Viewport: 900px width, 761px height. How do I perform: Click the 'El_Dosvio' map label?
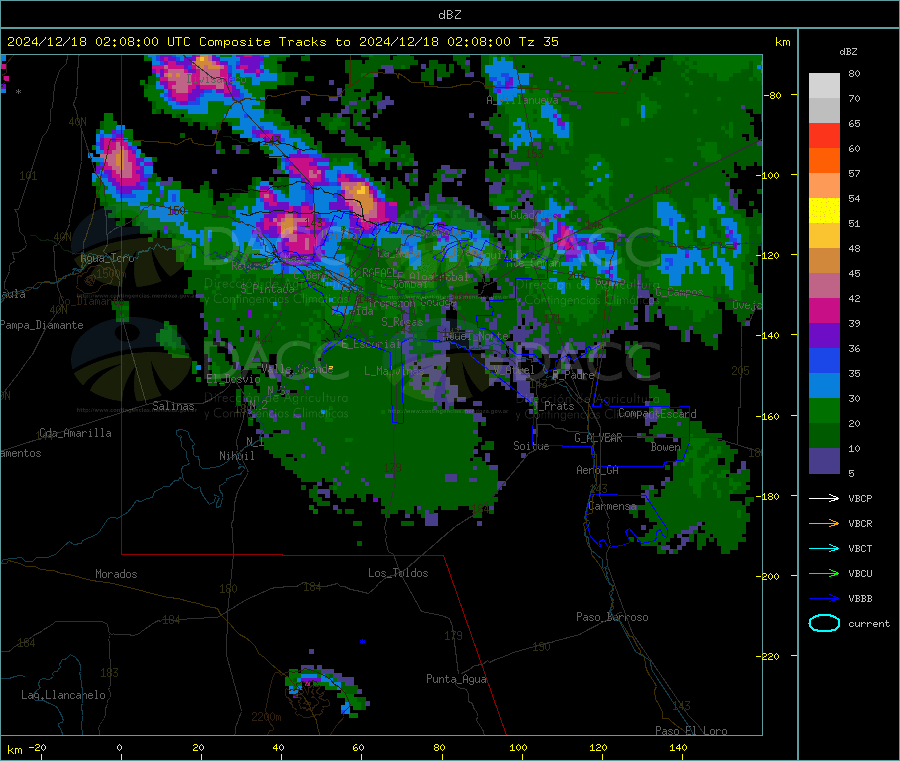point(233,379)
